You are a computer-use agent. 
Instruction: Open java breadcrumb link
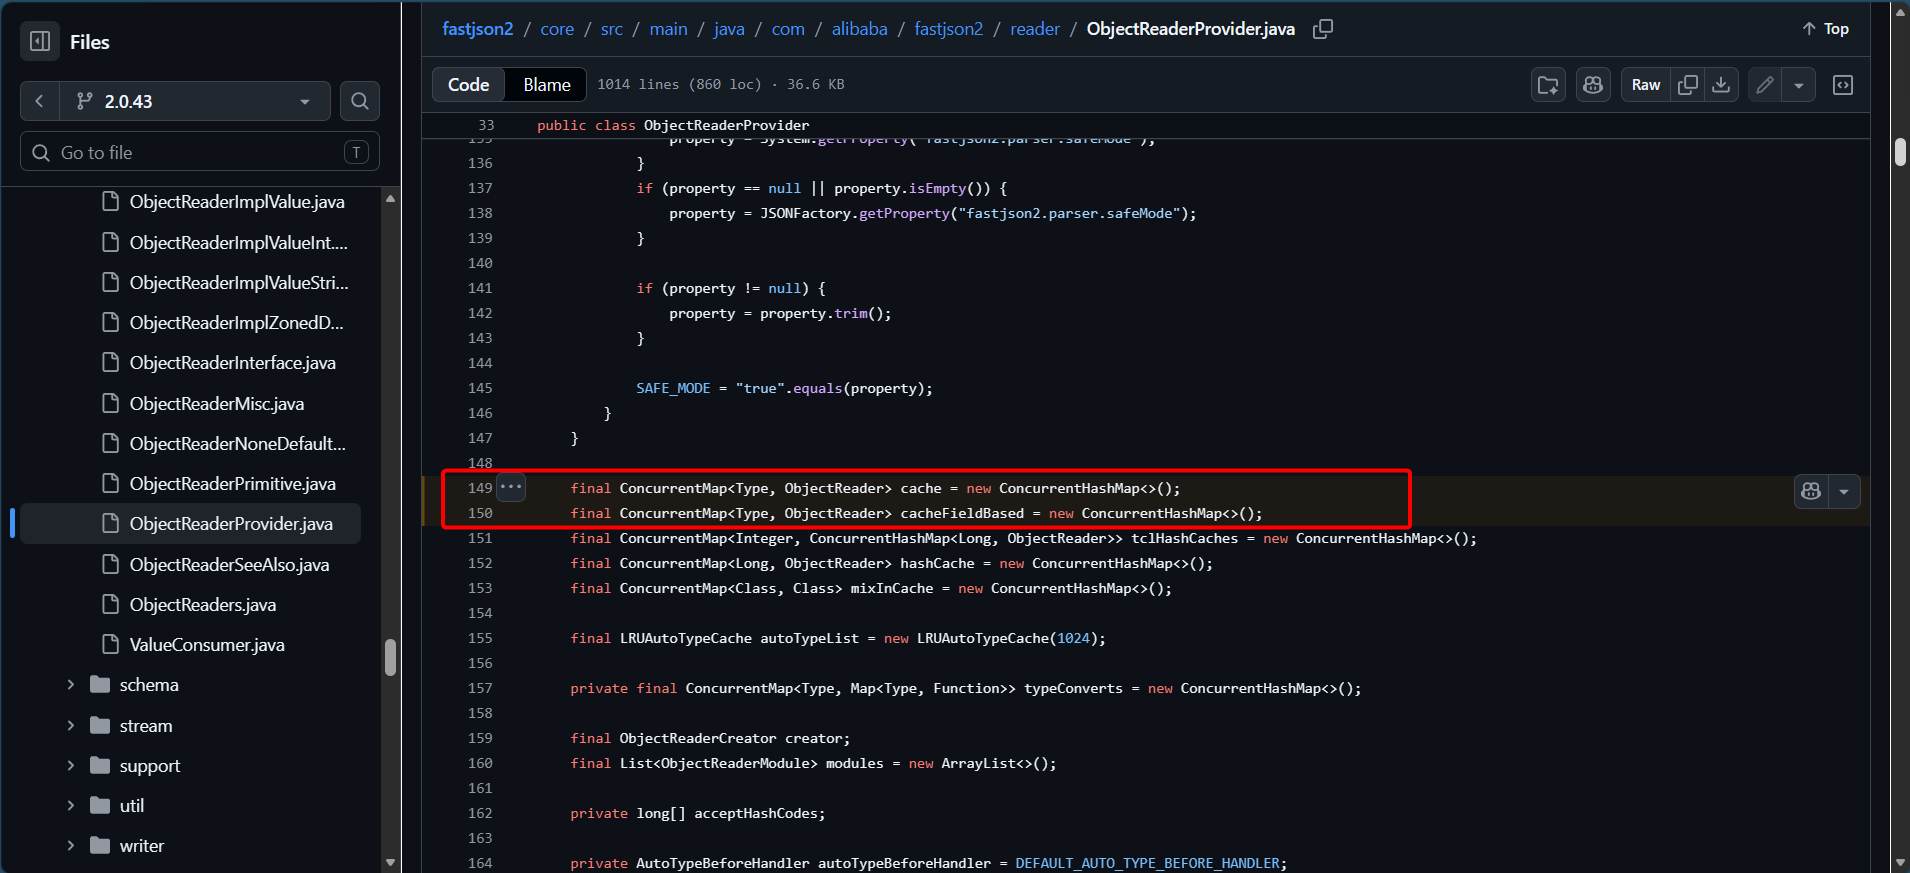pyautogui.click(x=729, y=29)
